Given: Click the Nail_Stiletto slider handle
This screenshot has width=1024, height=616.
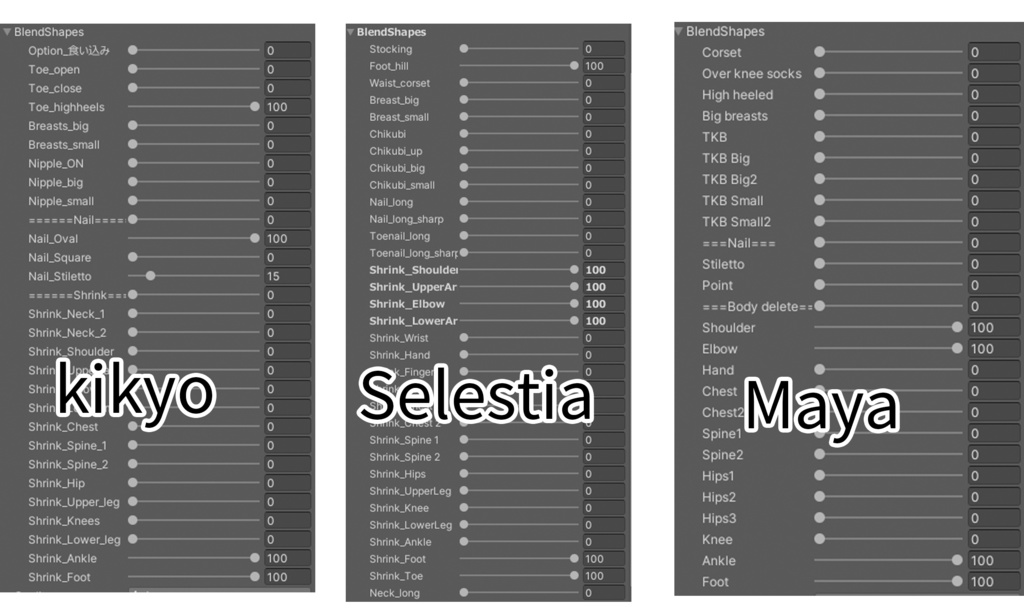Looking at the screenshot, I should (150, 276).
